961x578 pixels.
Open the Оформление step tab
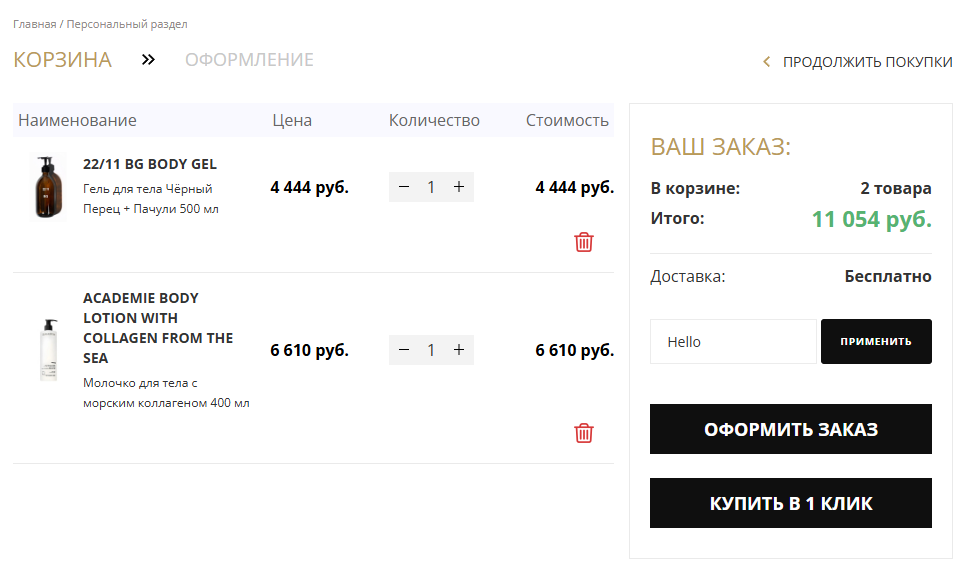coord(249,60)
